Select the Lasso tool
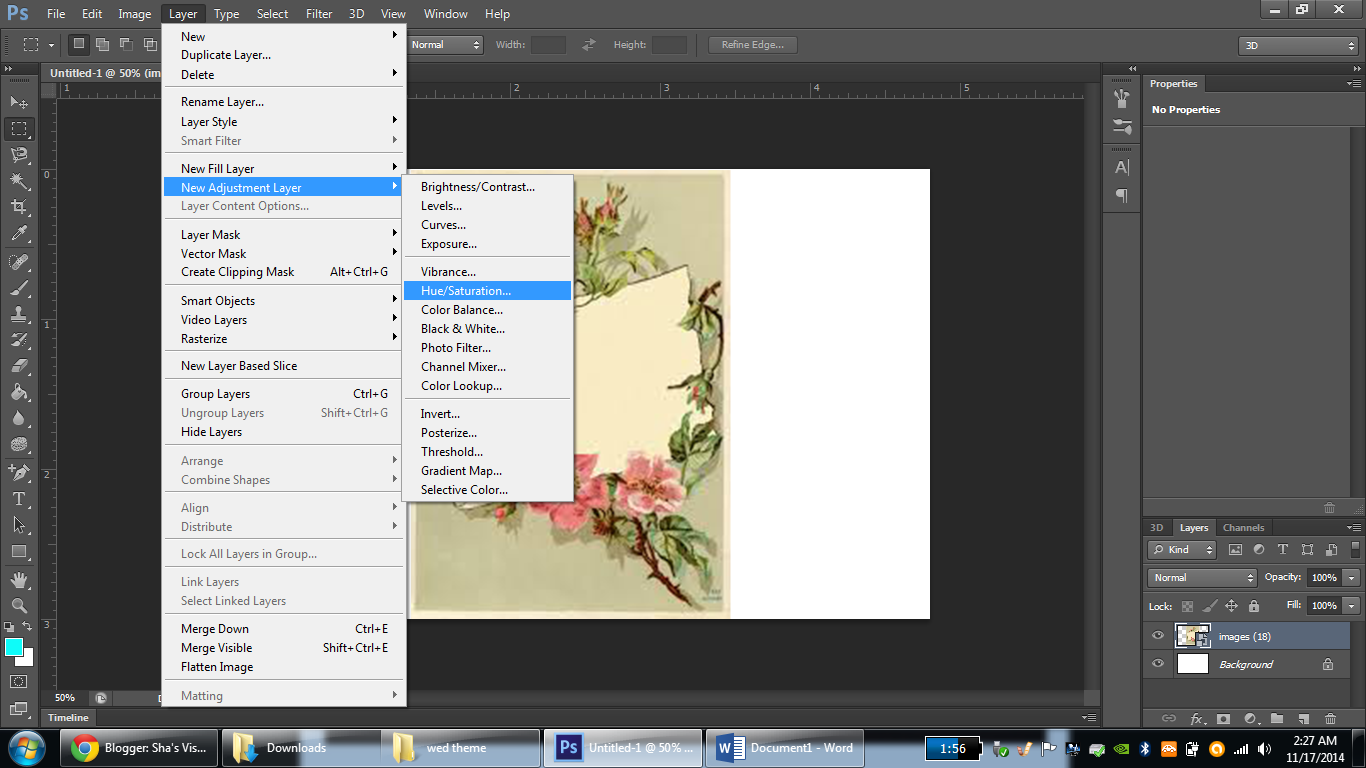Image resolution: width=1366 pixels, height=768 pixels. pos(19,155)
